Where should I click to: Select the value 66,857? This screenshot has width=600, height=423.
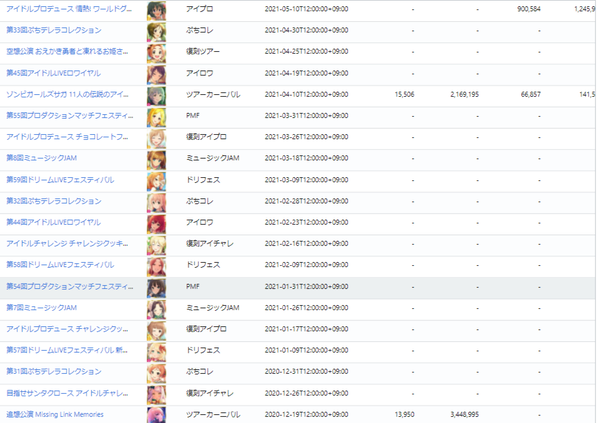(531, 94)
